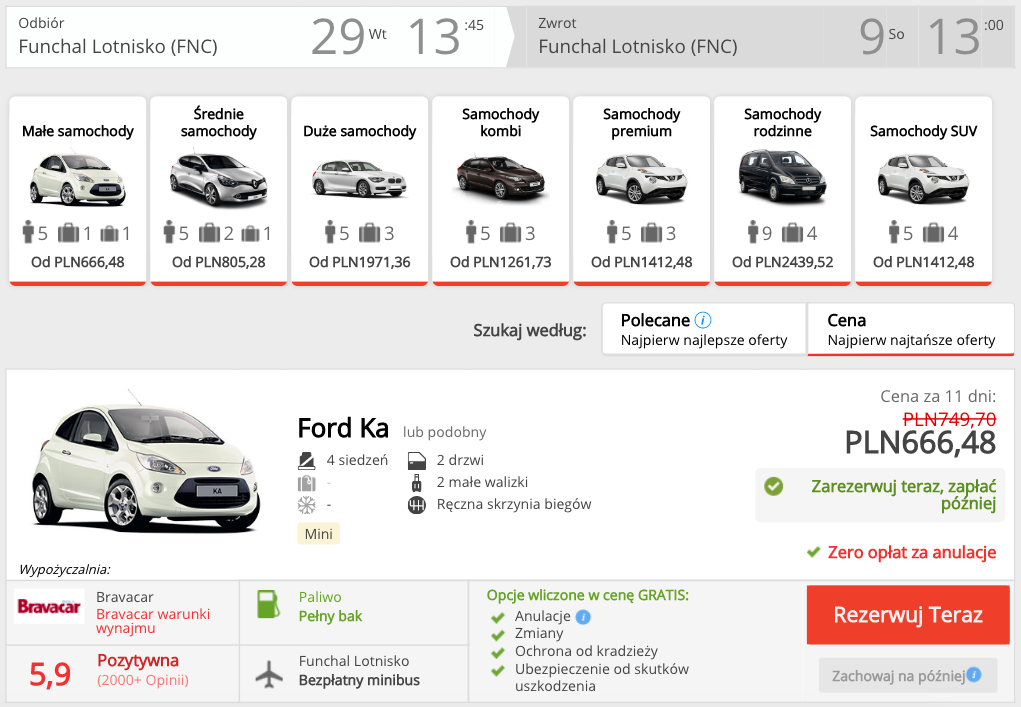
Task: Choose the Samochody rodzinne category
Action: (x=782, y=191)
